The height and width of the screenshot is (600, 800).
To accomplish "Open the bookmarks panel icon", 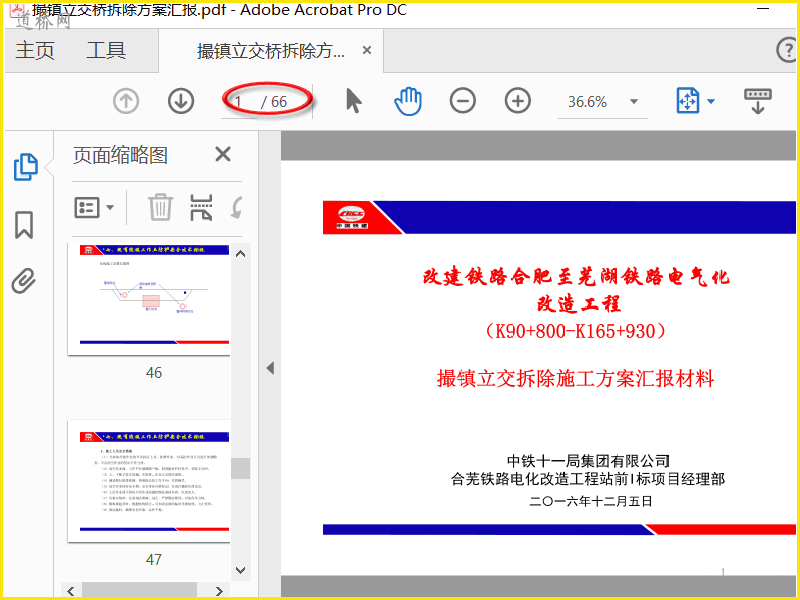I will (24, 224).
